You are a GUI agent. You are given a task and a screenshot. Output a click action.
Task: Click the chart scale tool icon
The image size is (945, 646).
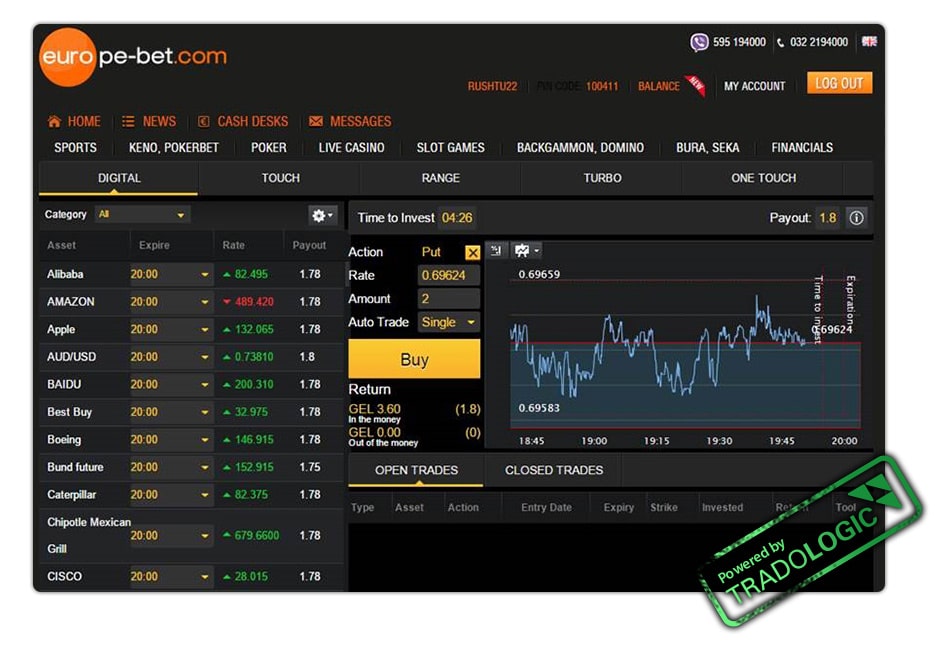[x=497, y=250]
